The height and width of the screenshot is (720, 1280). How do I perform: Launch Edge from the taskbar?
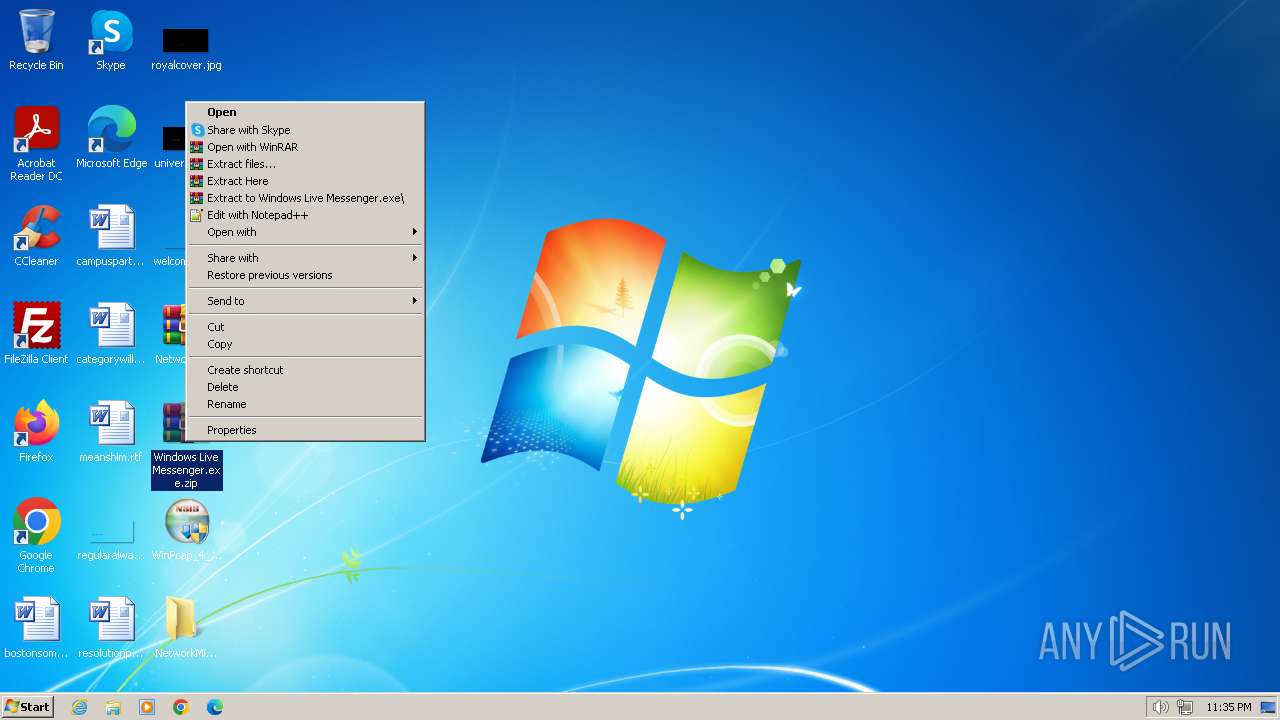tap(215, 707)
